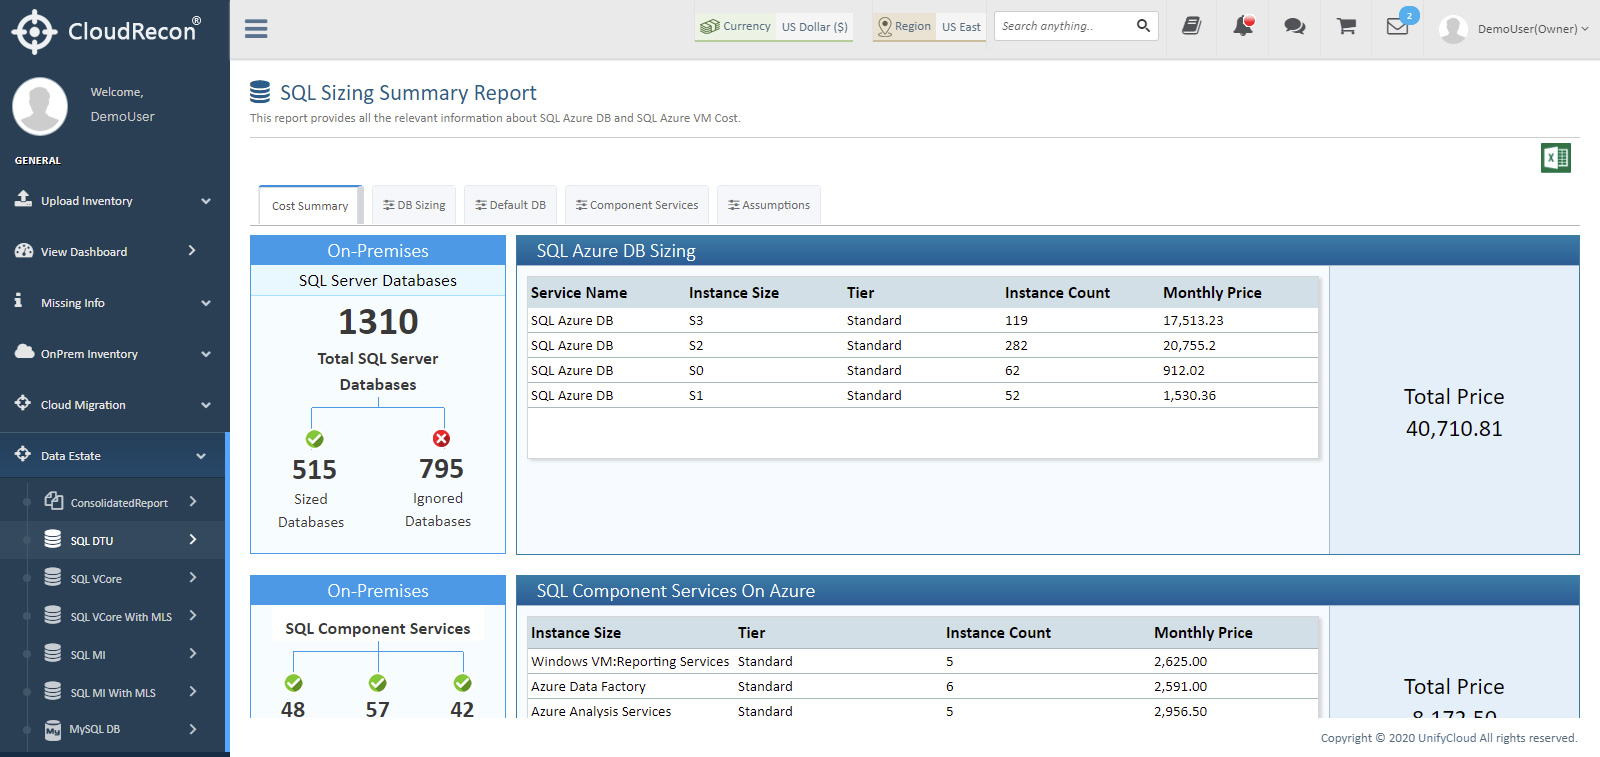Click the Upload Inventory icon

coord(23,199)
